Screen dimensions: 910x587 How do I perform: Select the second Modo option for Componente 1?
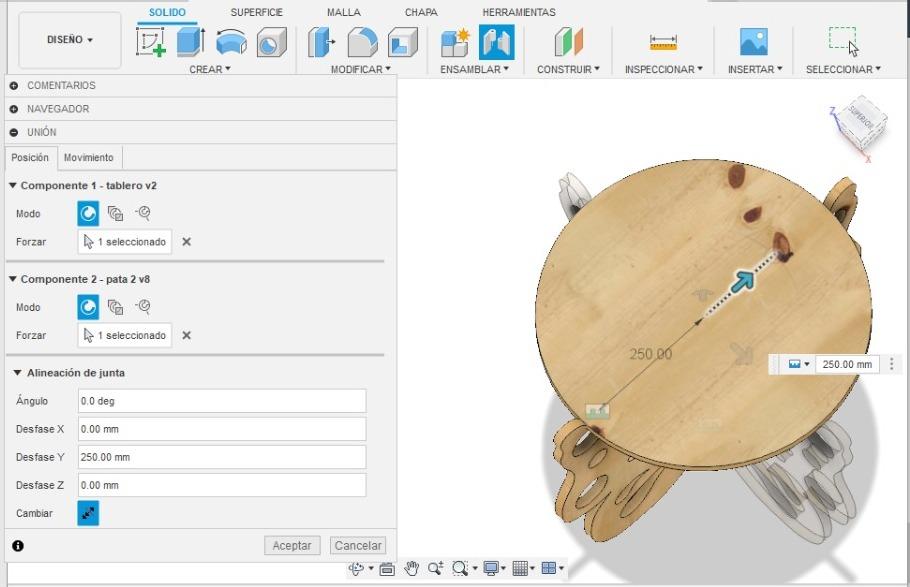point(115,214)
